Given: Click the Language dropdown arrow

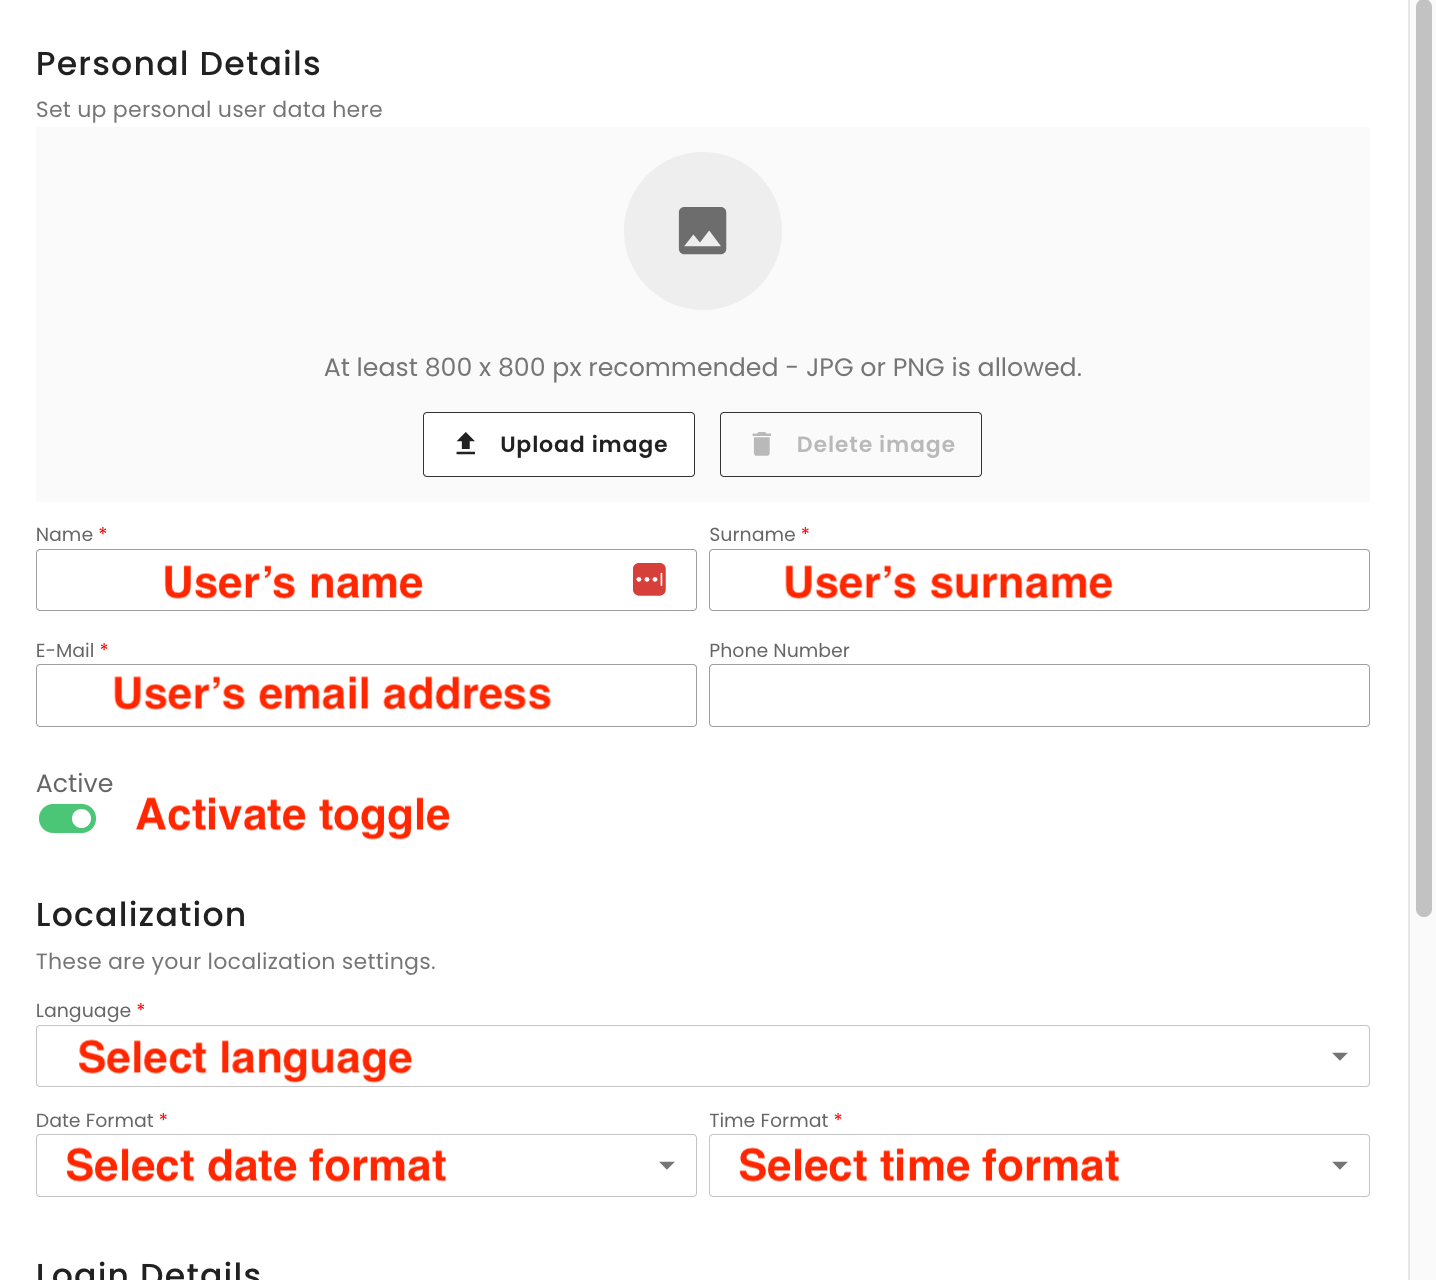Looking at the screenshot, I should tap(1339, 1056).
